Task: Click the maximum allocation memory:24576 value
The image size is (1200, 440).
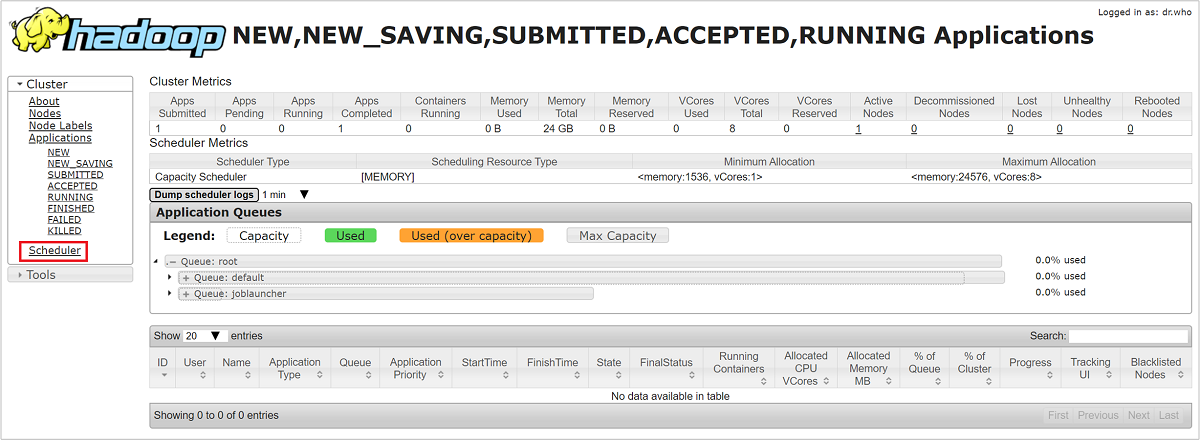Action: (x=976, y=176)
